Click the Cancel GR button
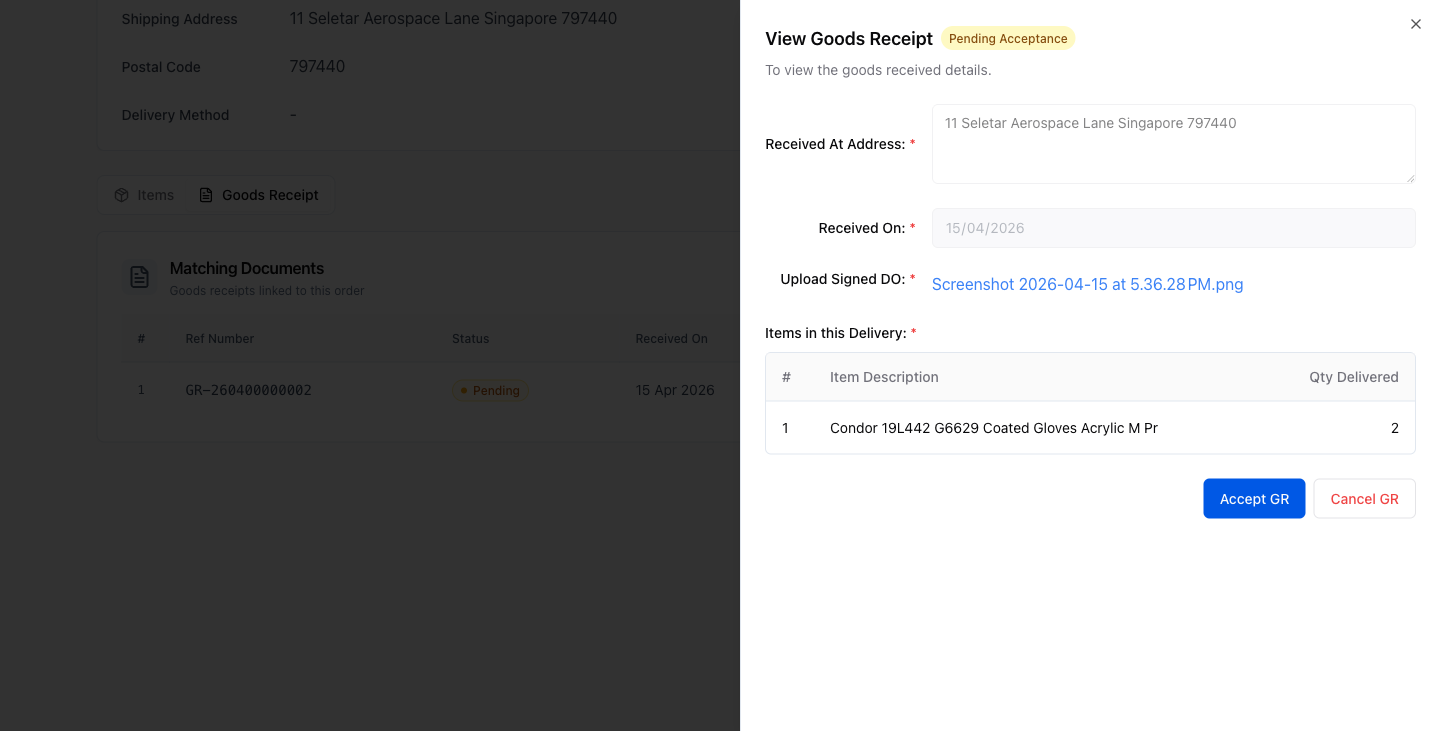The height and width of the screenshot is (731, 1440). [x=1364, y=498]
